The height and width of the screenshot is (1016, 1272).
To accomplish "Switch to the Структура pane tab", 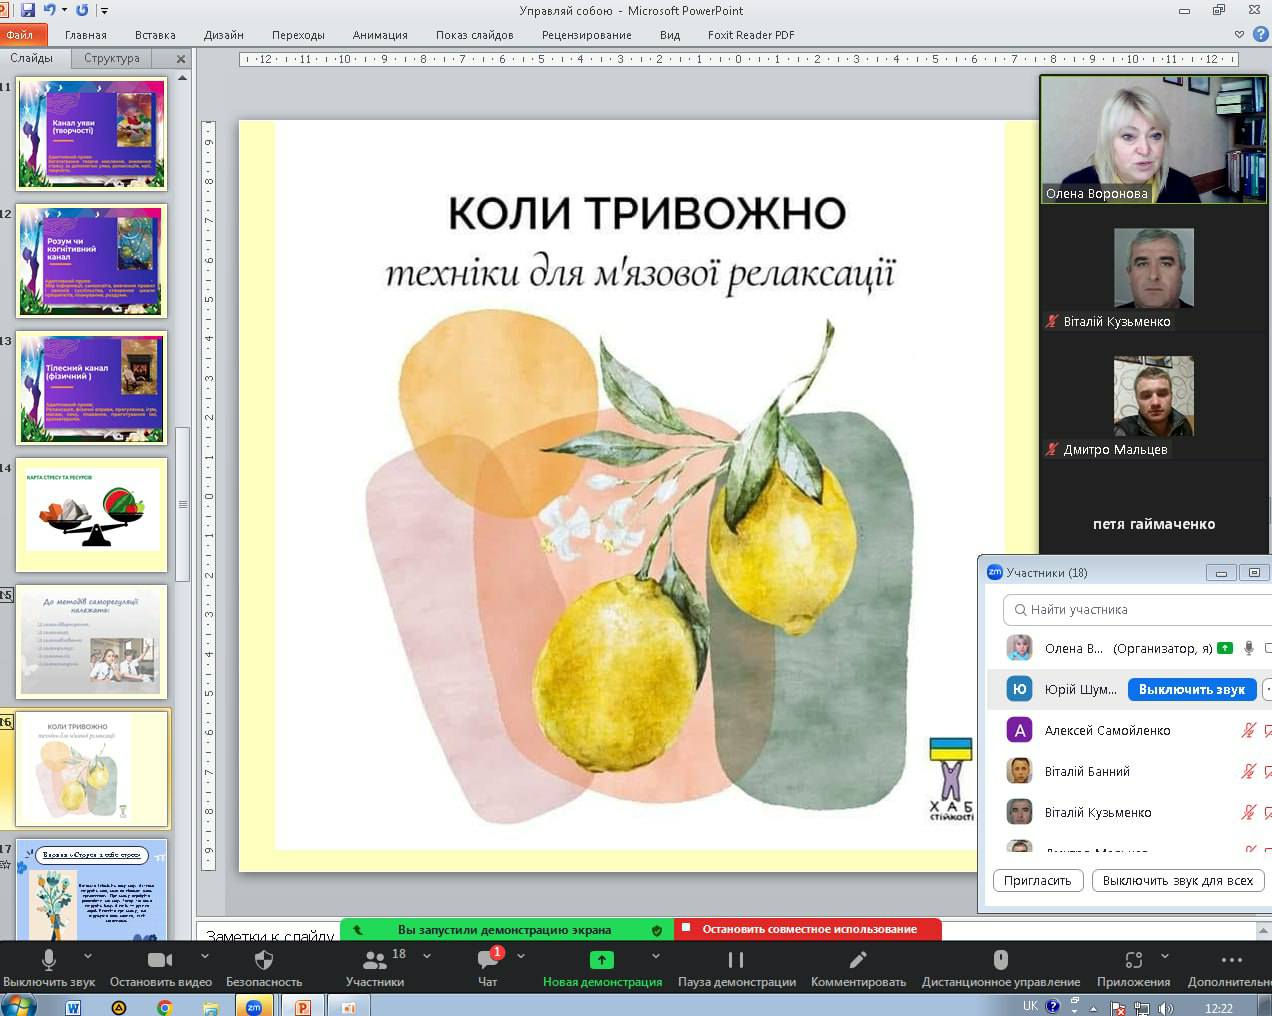I will 112,58.
